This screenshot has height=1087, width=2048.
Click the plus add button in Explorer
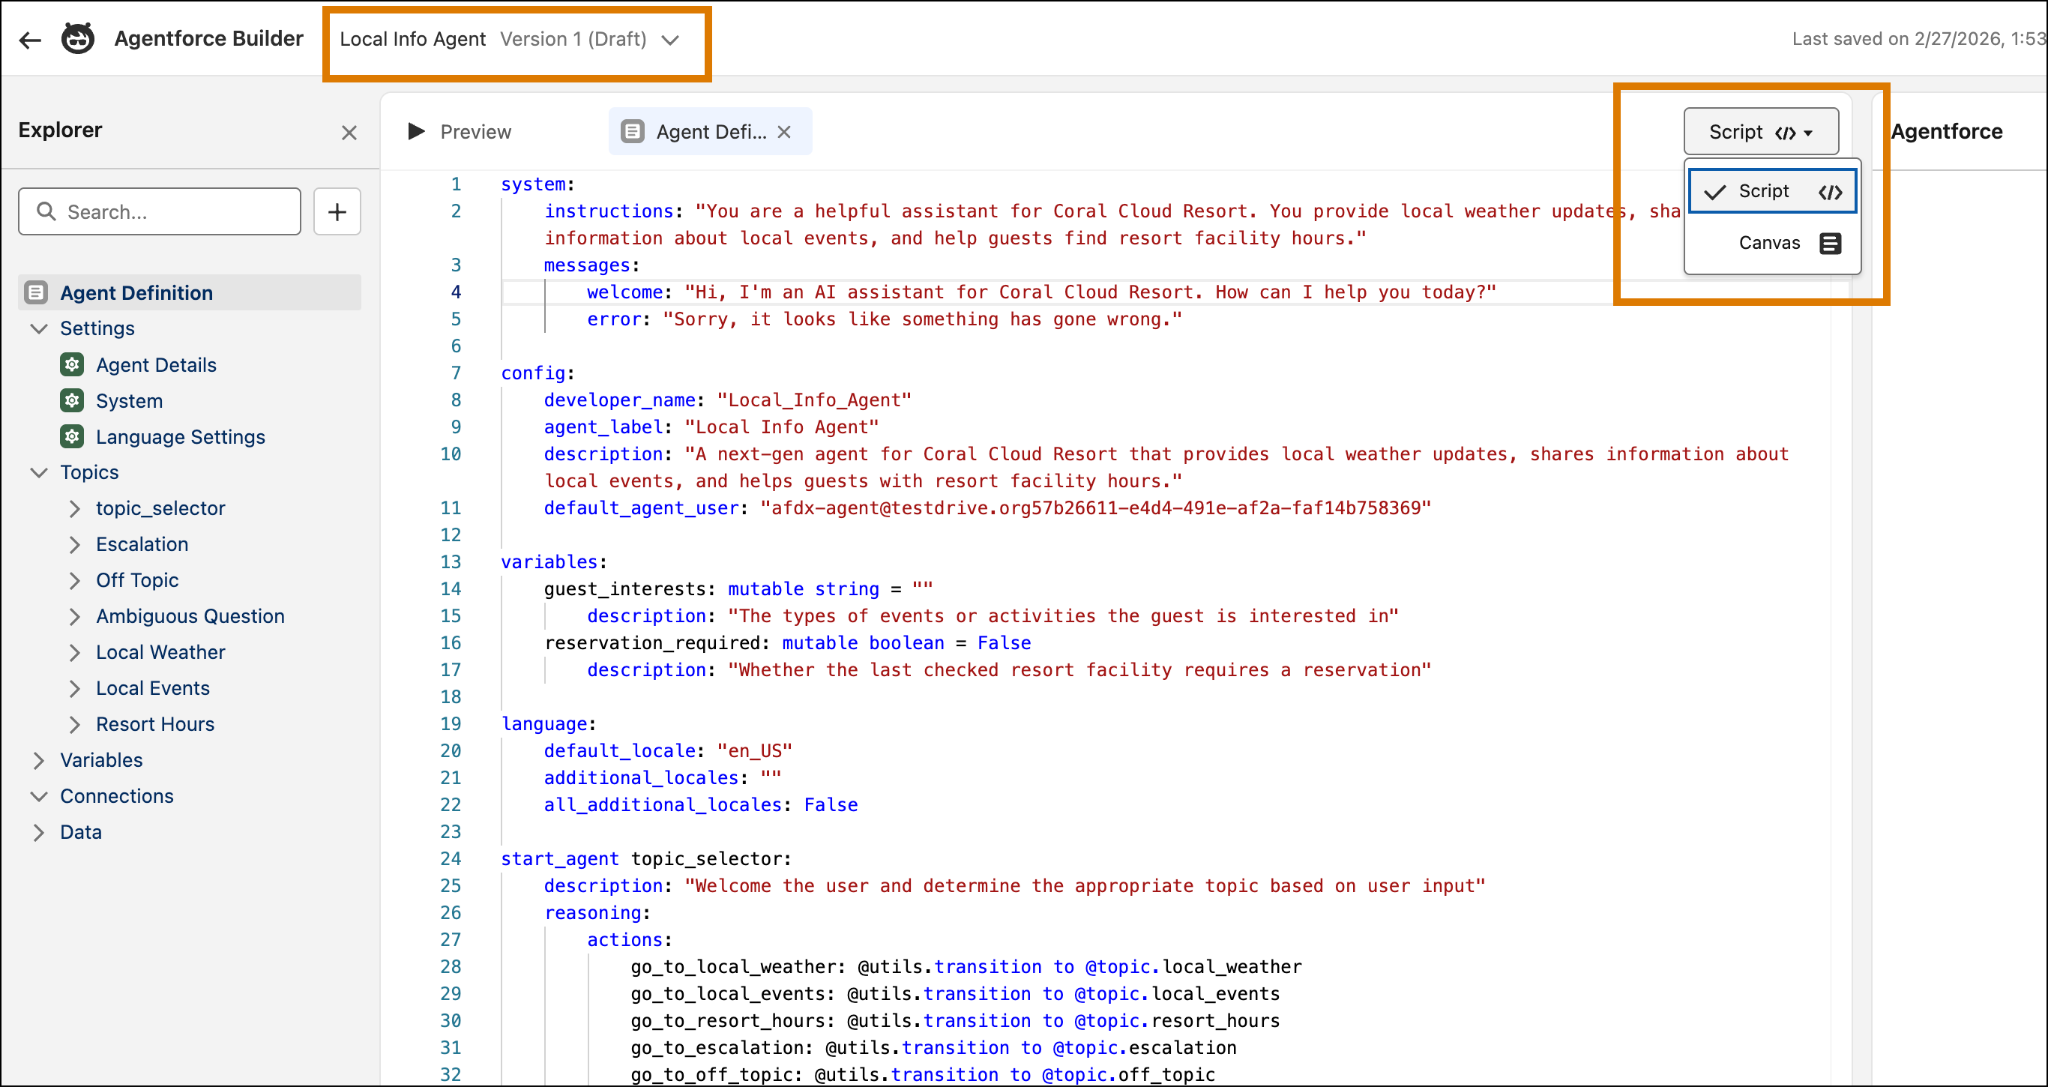337,212
